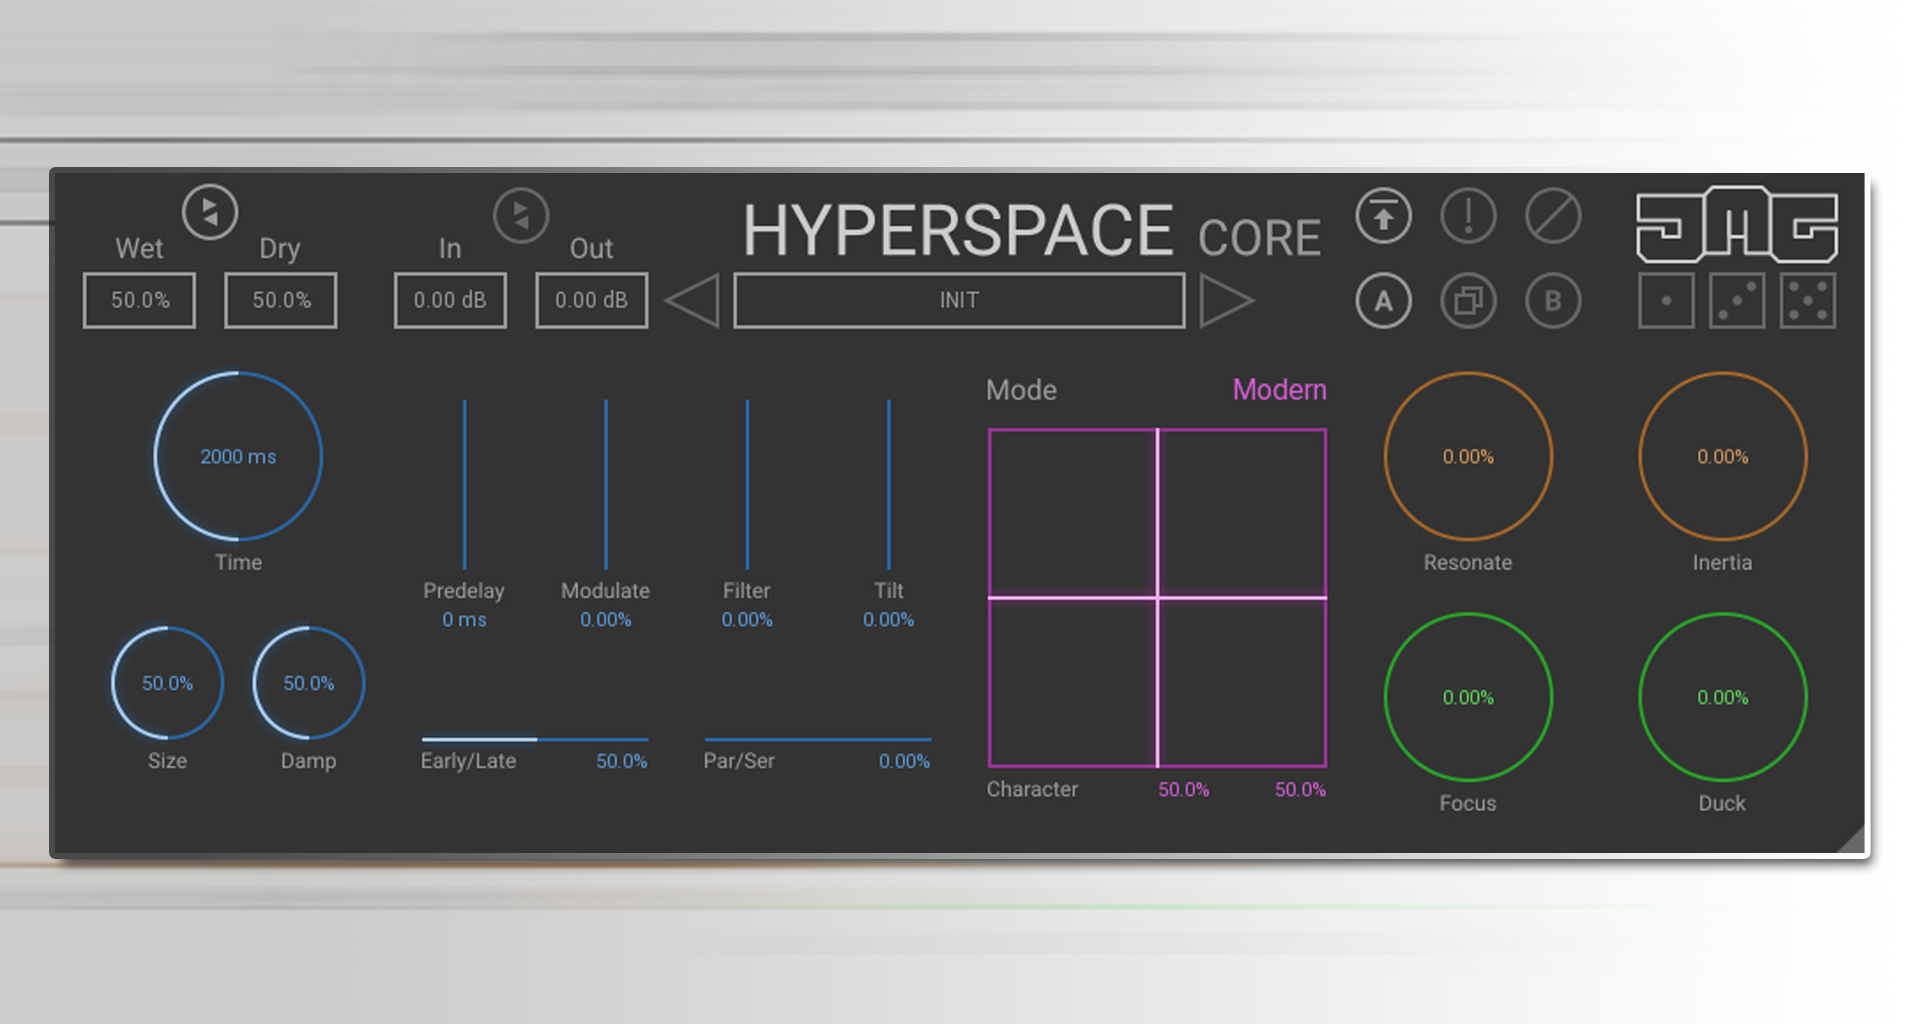Click the Mode label
The image size is (1920, 1024).
coord(1021,390)
